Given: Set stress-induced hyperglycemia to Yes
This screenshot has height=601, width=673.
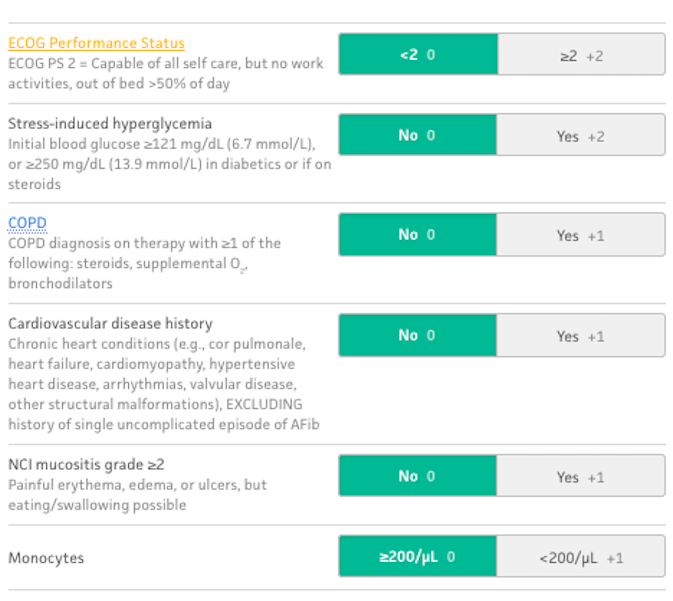Looking at the screenshot, I should (x=581, y=135).
